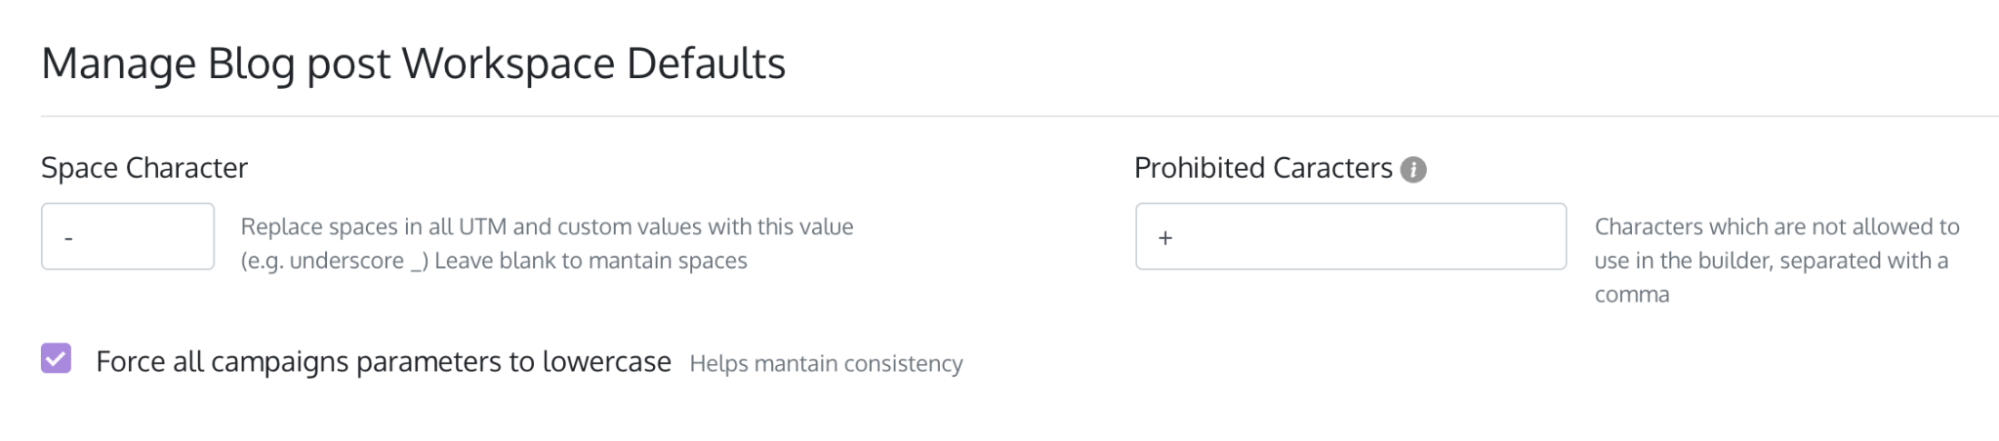
Task: Click the word "lowercase" in checkbox label
Action: pyautogui.click(x=607, y=361)
